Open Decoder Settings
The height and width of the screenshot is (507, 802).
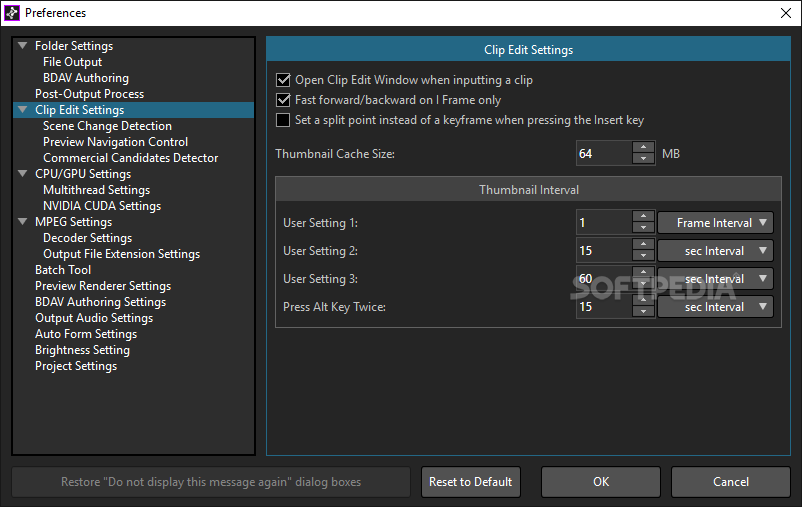point(87,238)
